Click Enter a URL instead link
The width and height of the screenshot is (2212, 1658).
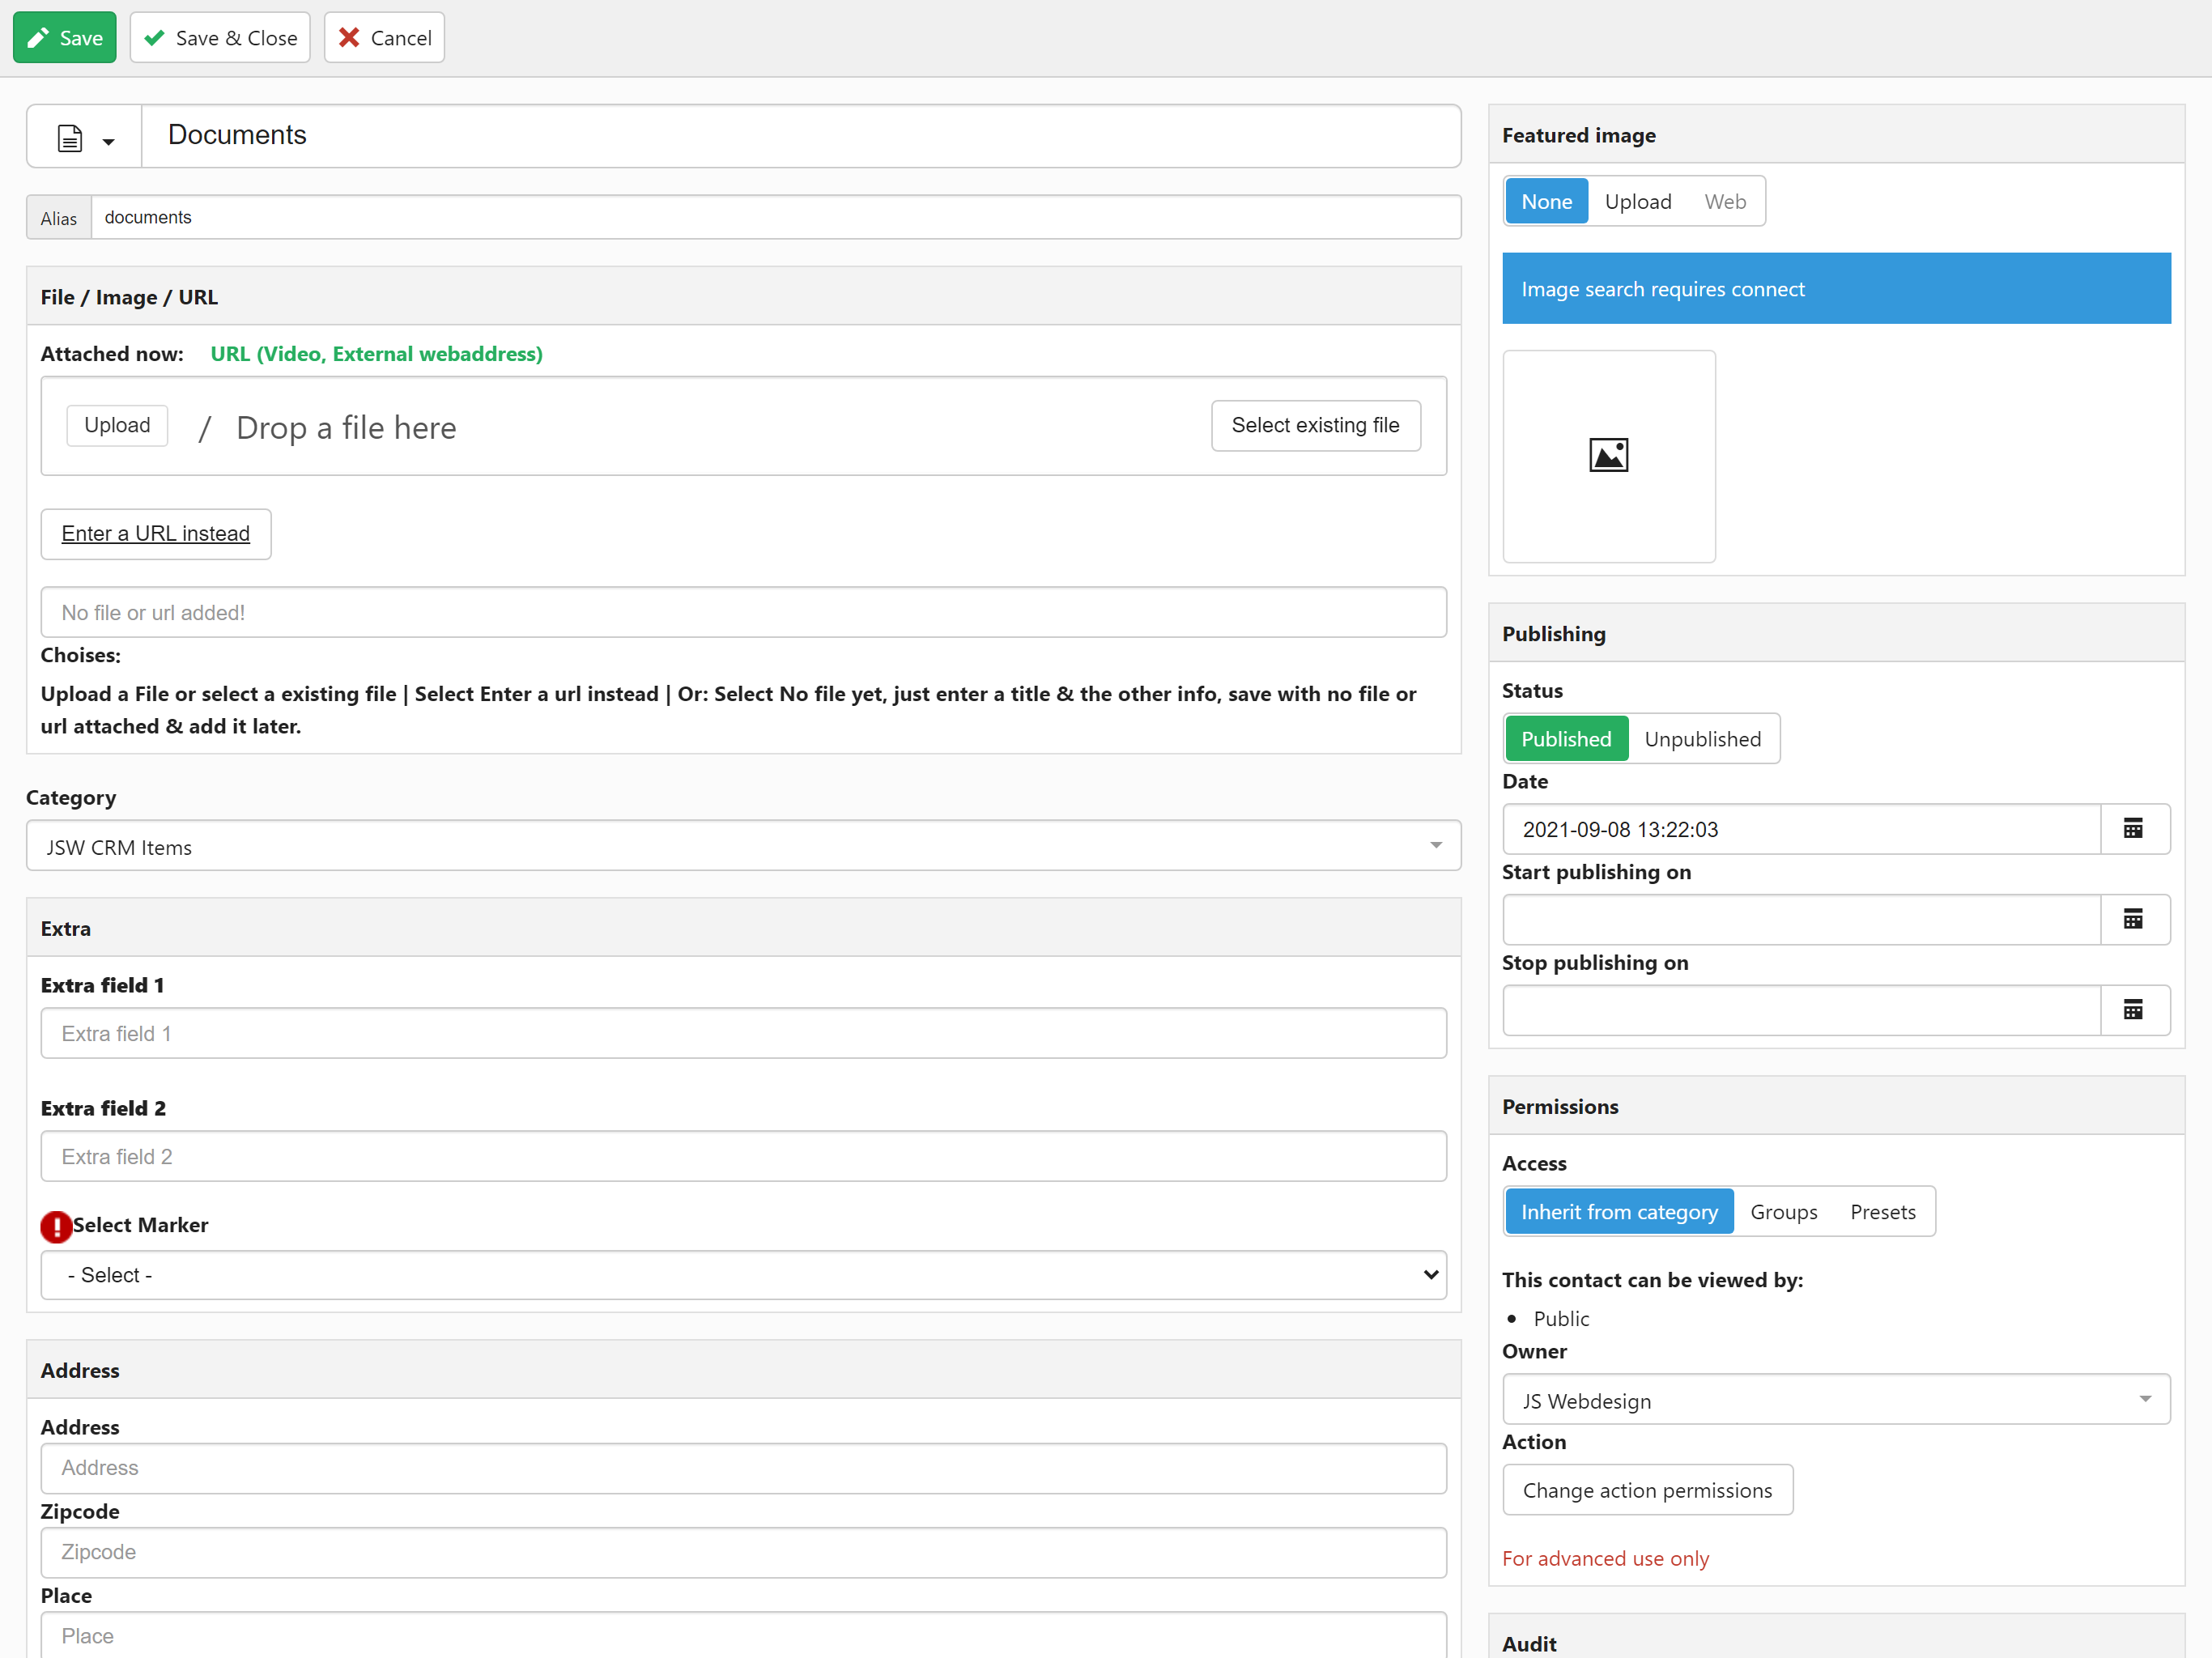156,534
